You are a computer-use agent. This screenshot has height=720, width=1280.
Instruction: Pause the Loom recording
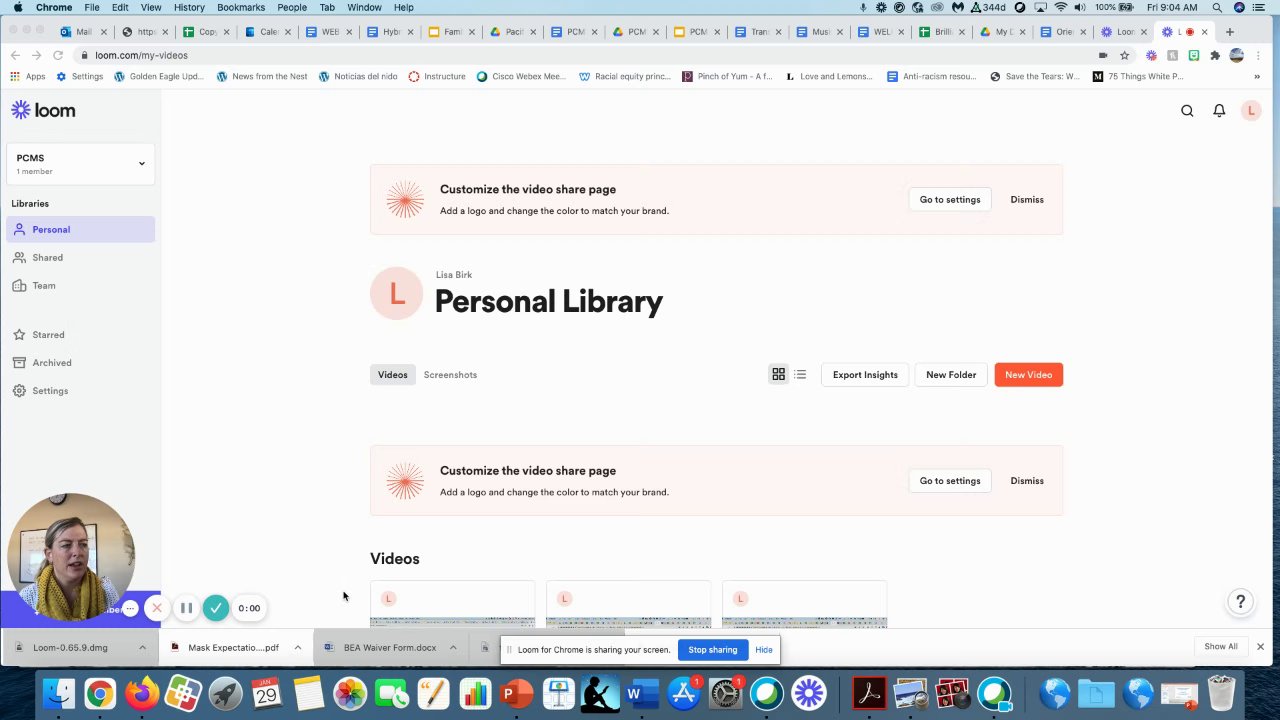pos(186,608)
